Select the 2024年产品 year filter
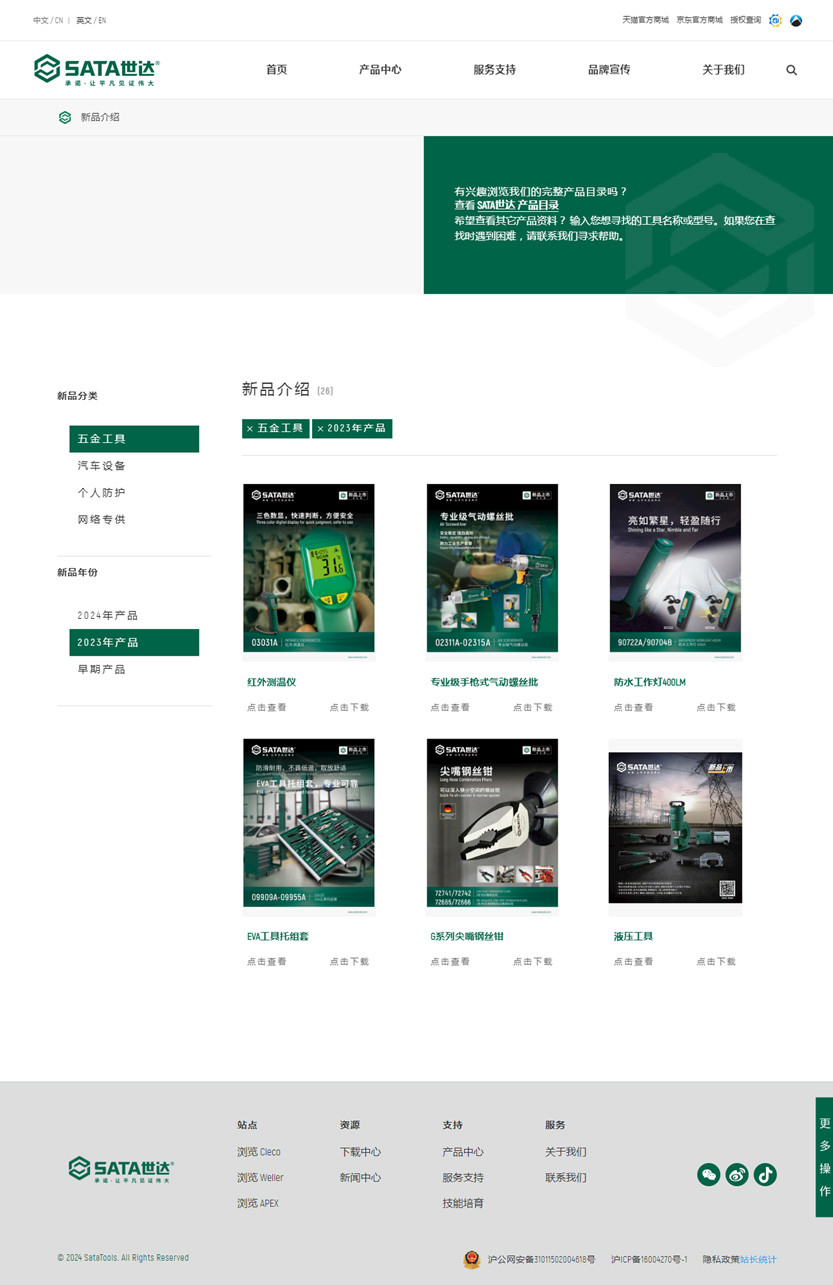Screen dimensions: 833x1285 pyautogui.click(x=108, y=615)
